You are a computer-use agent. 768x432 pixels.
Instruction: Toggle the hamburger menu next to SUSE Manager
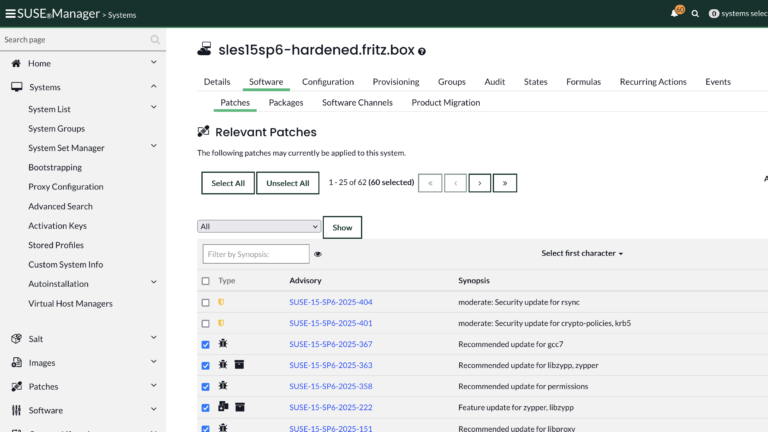click(10, 13)
